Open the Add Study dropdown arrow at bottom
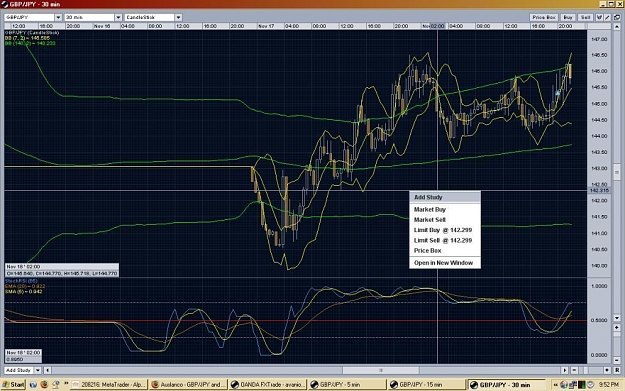Viewport: 625px width, 391px height. [38, 370]
